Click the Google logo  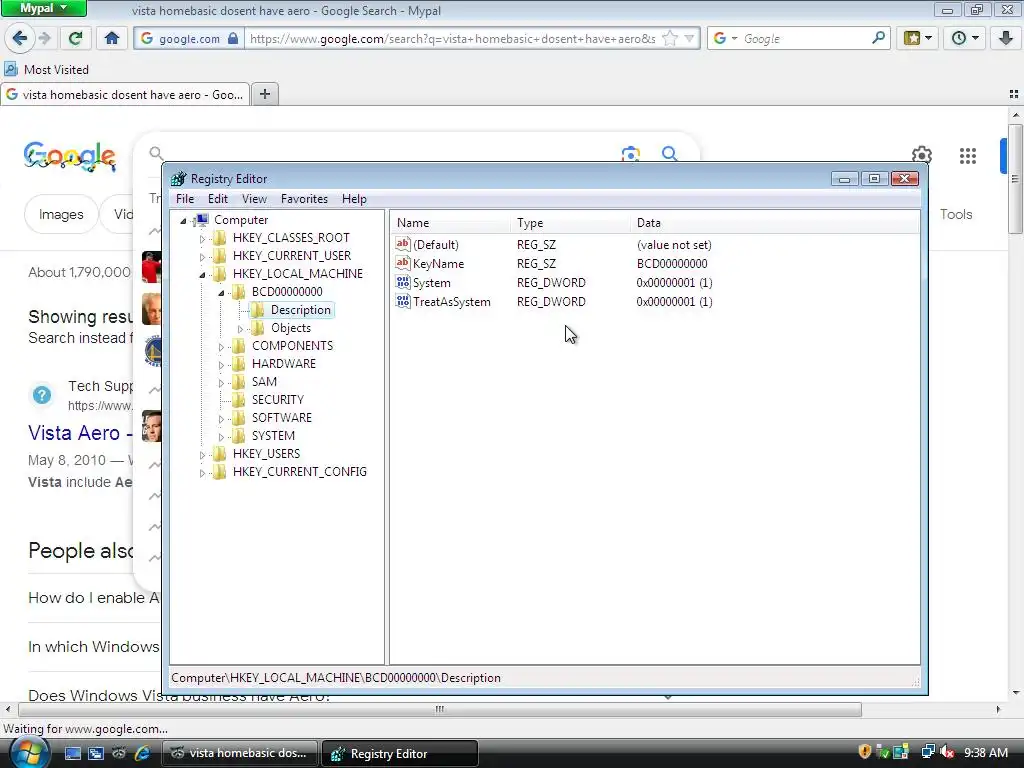(69, 157)
